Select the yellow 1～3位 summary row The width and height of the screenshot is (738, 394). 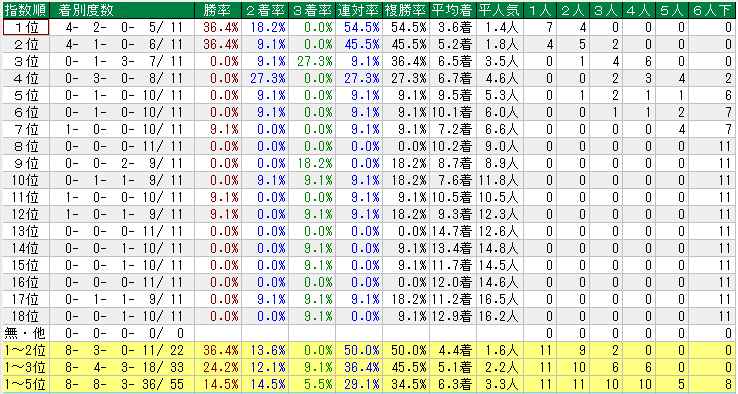pos(369,367)
